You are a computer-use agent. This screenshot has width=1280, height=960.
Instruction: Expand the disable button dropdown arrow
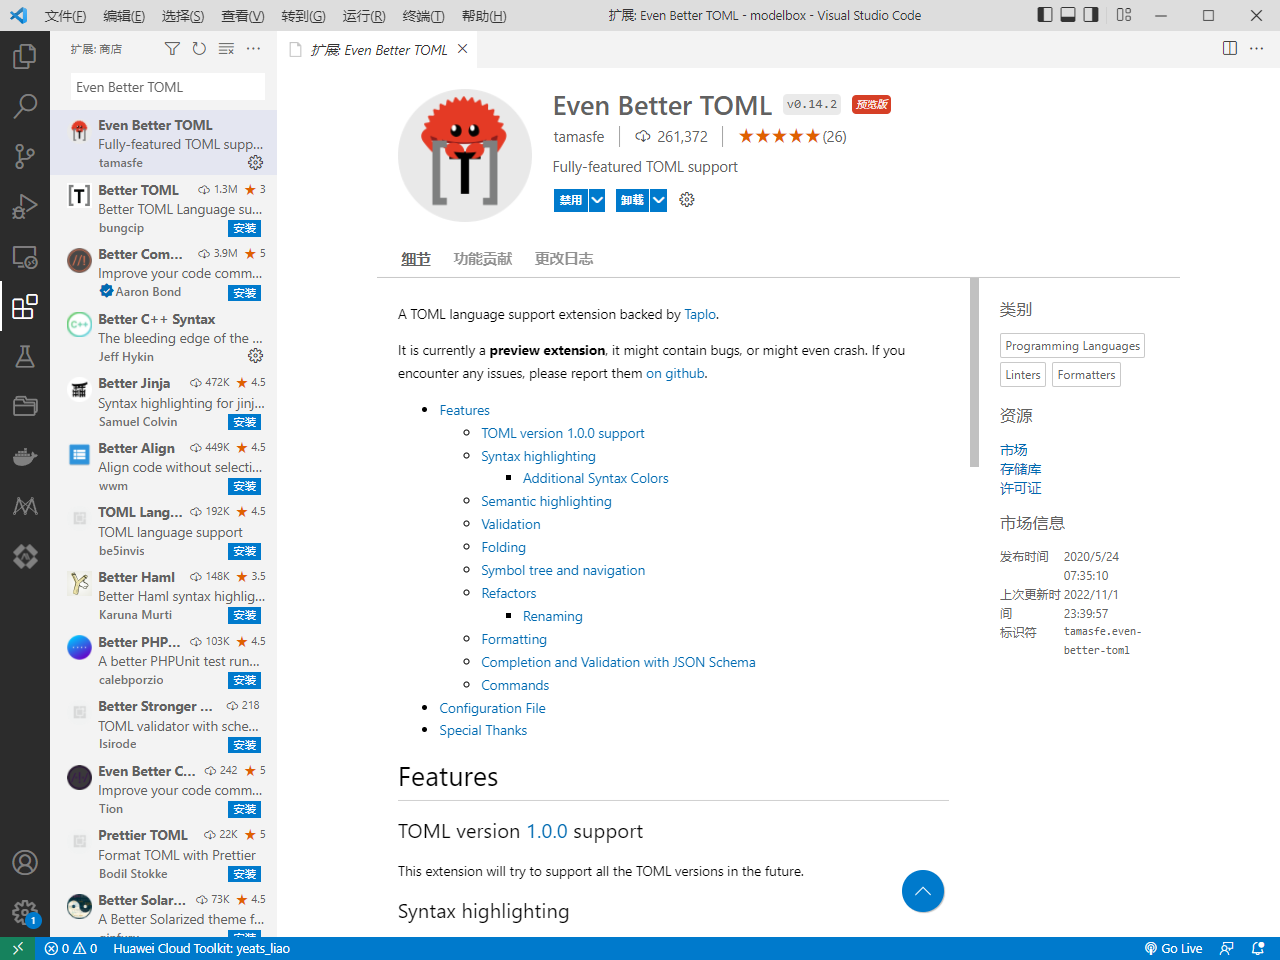597,200
